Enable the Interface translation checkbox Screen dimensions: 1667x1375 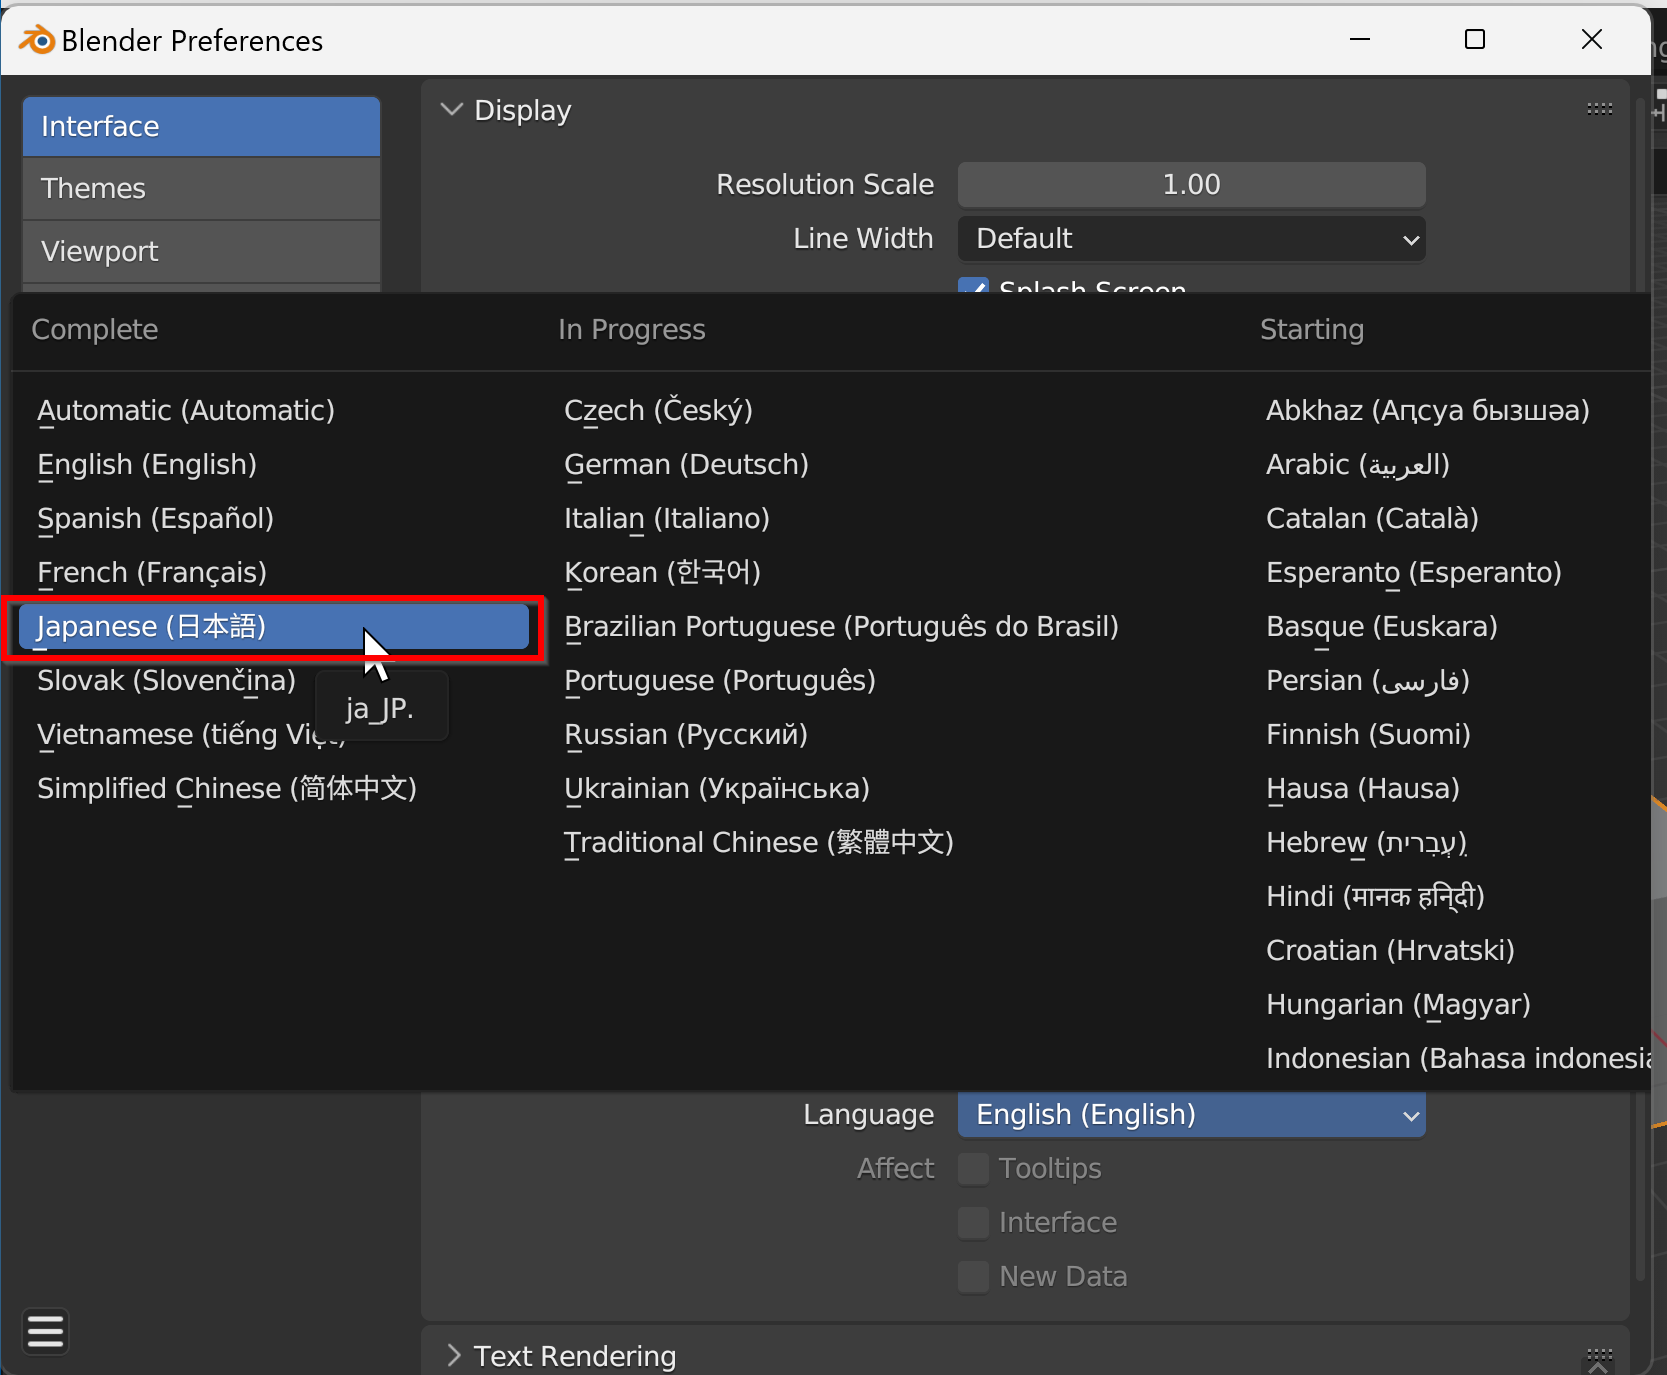973,1222
